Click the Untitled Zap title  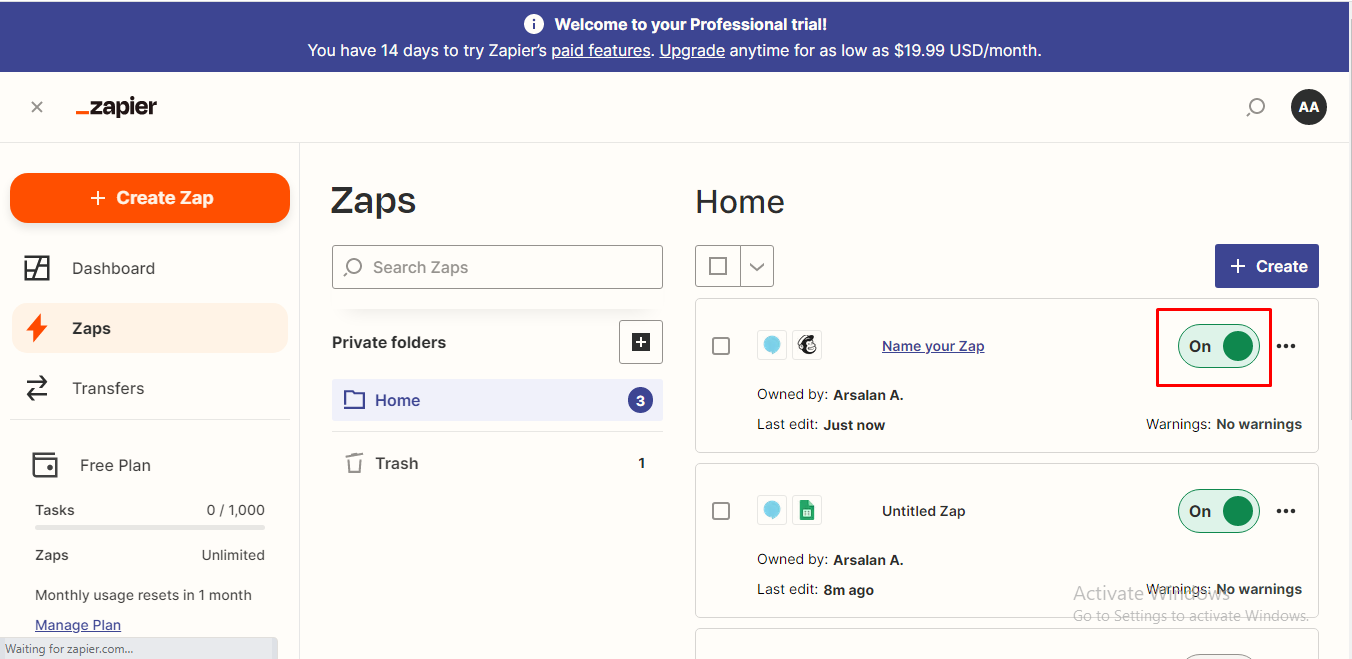(x=924, y=511)
